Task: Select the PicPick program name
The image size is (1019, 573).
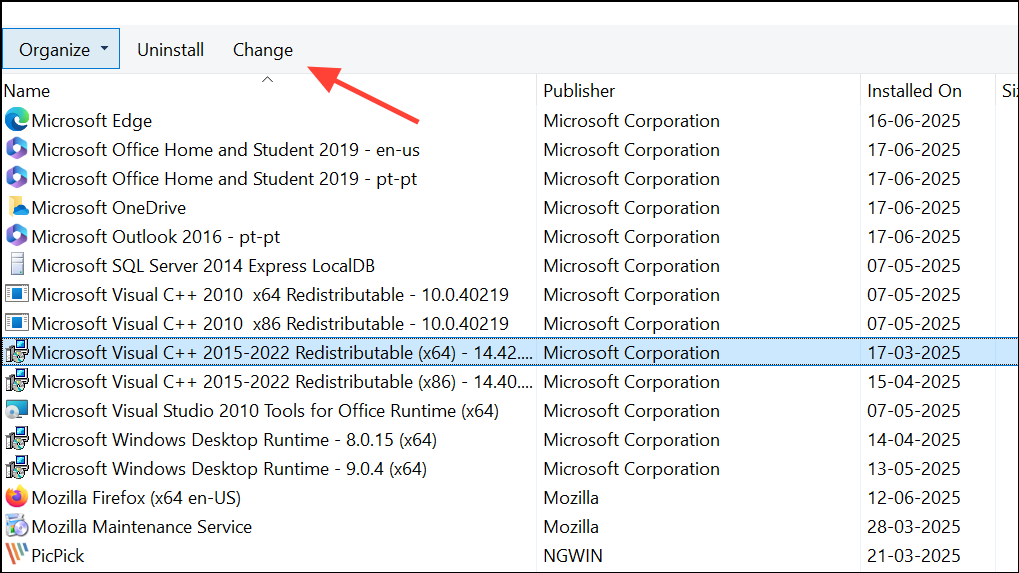Action: point(58,556)
